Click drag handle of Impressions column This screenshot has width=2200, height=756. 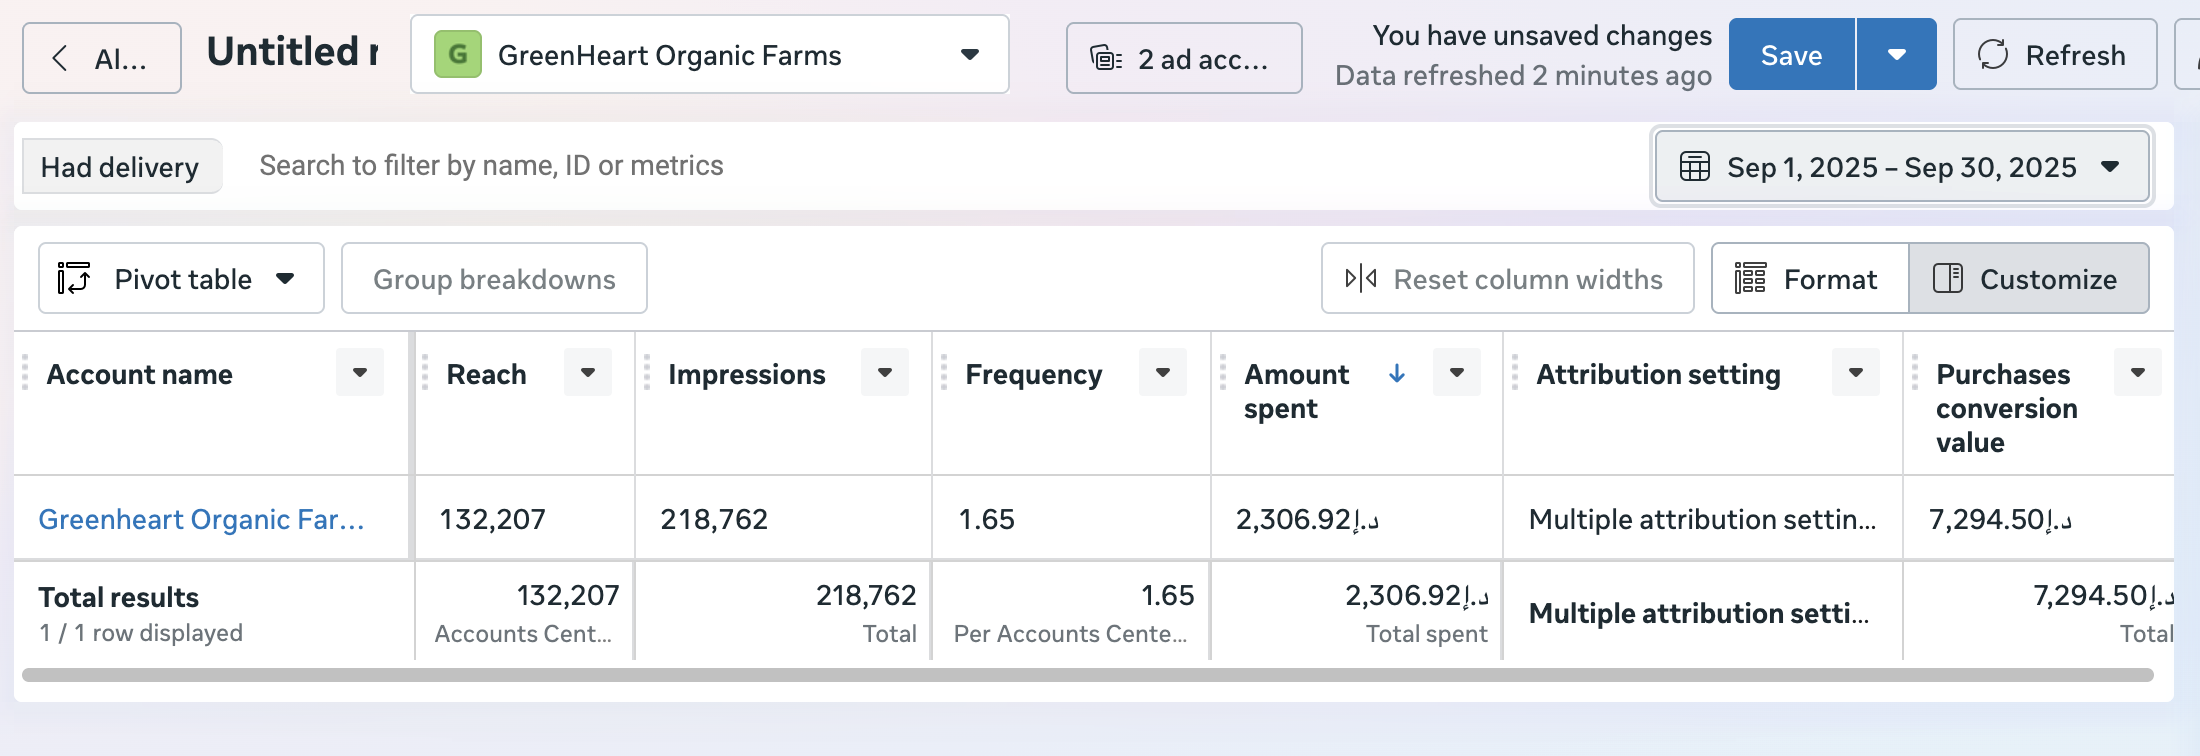point(647,373)
